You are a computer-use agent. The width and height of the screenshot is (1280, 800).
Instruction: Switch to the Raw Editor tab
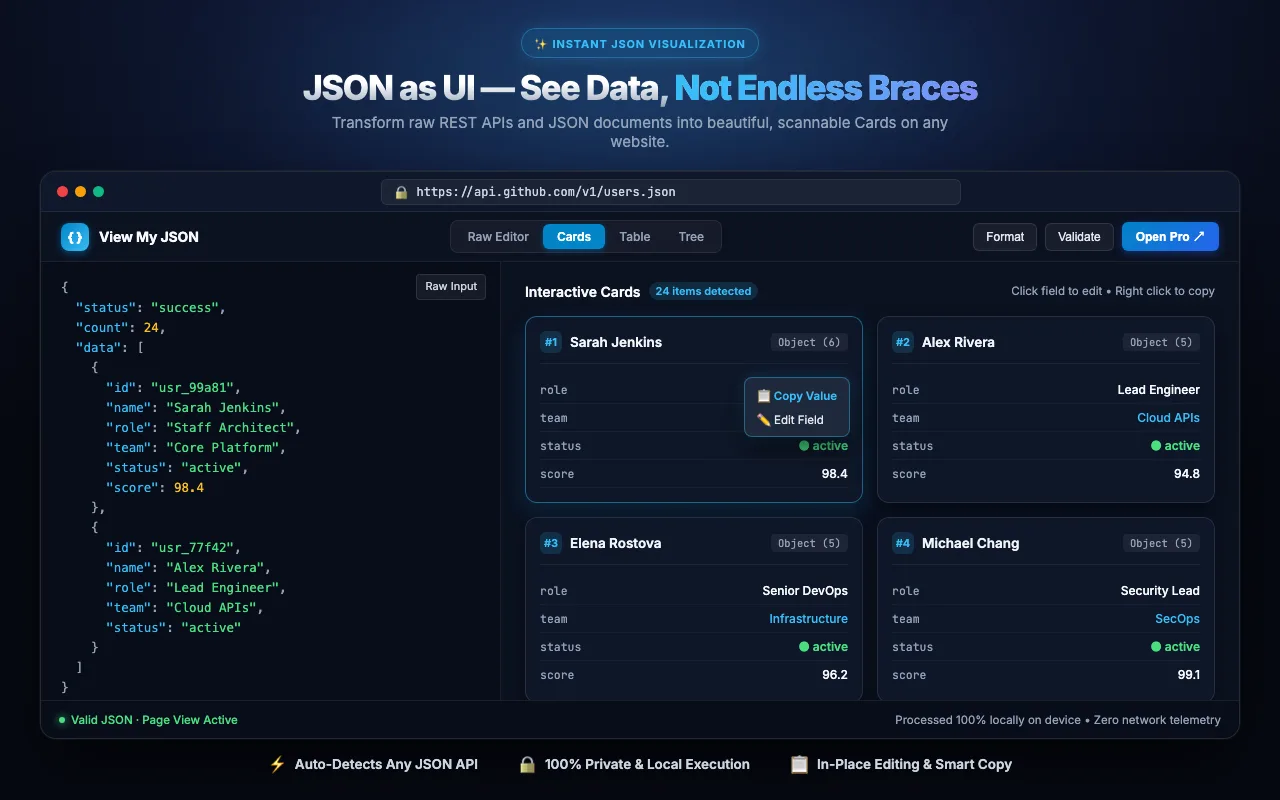[x=498, y=237]
